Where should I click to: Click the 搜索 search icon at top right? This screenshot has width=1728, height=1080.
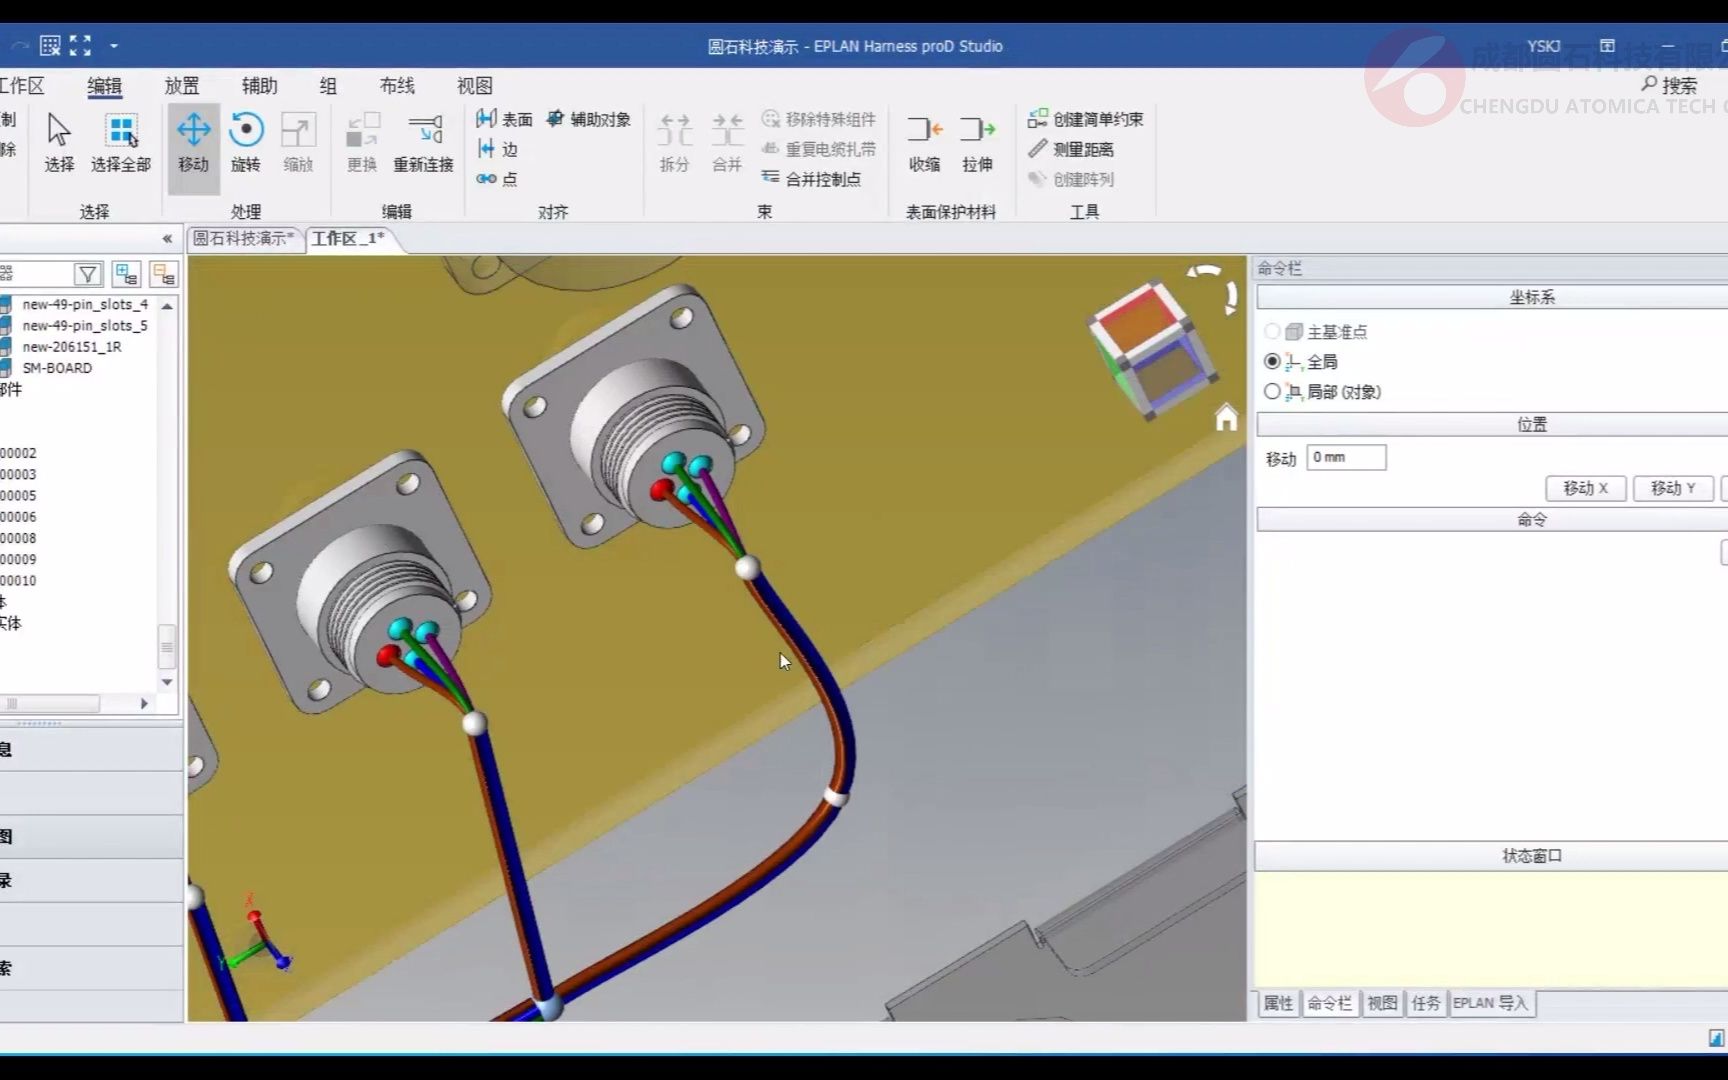point(1648,84)
